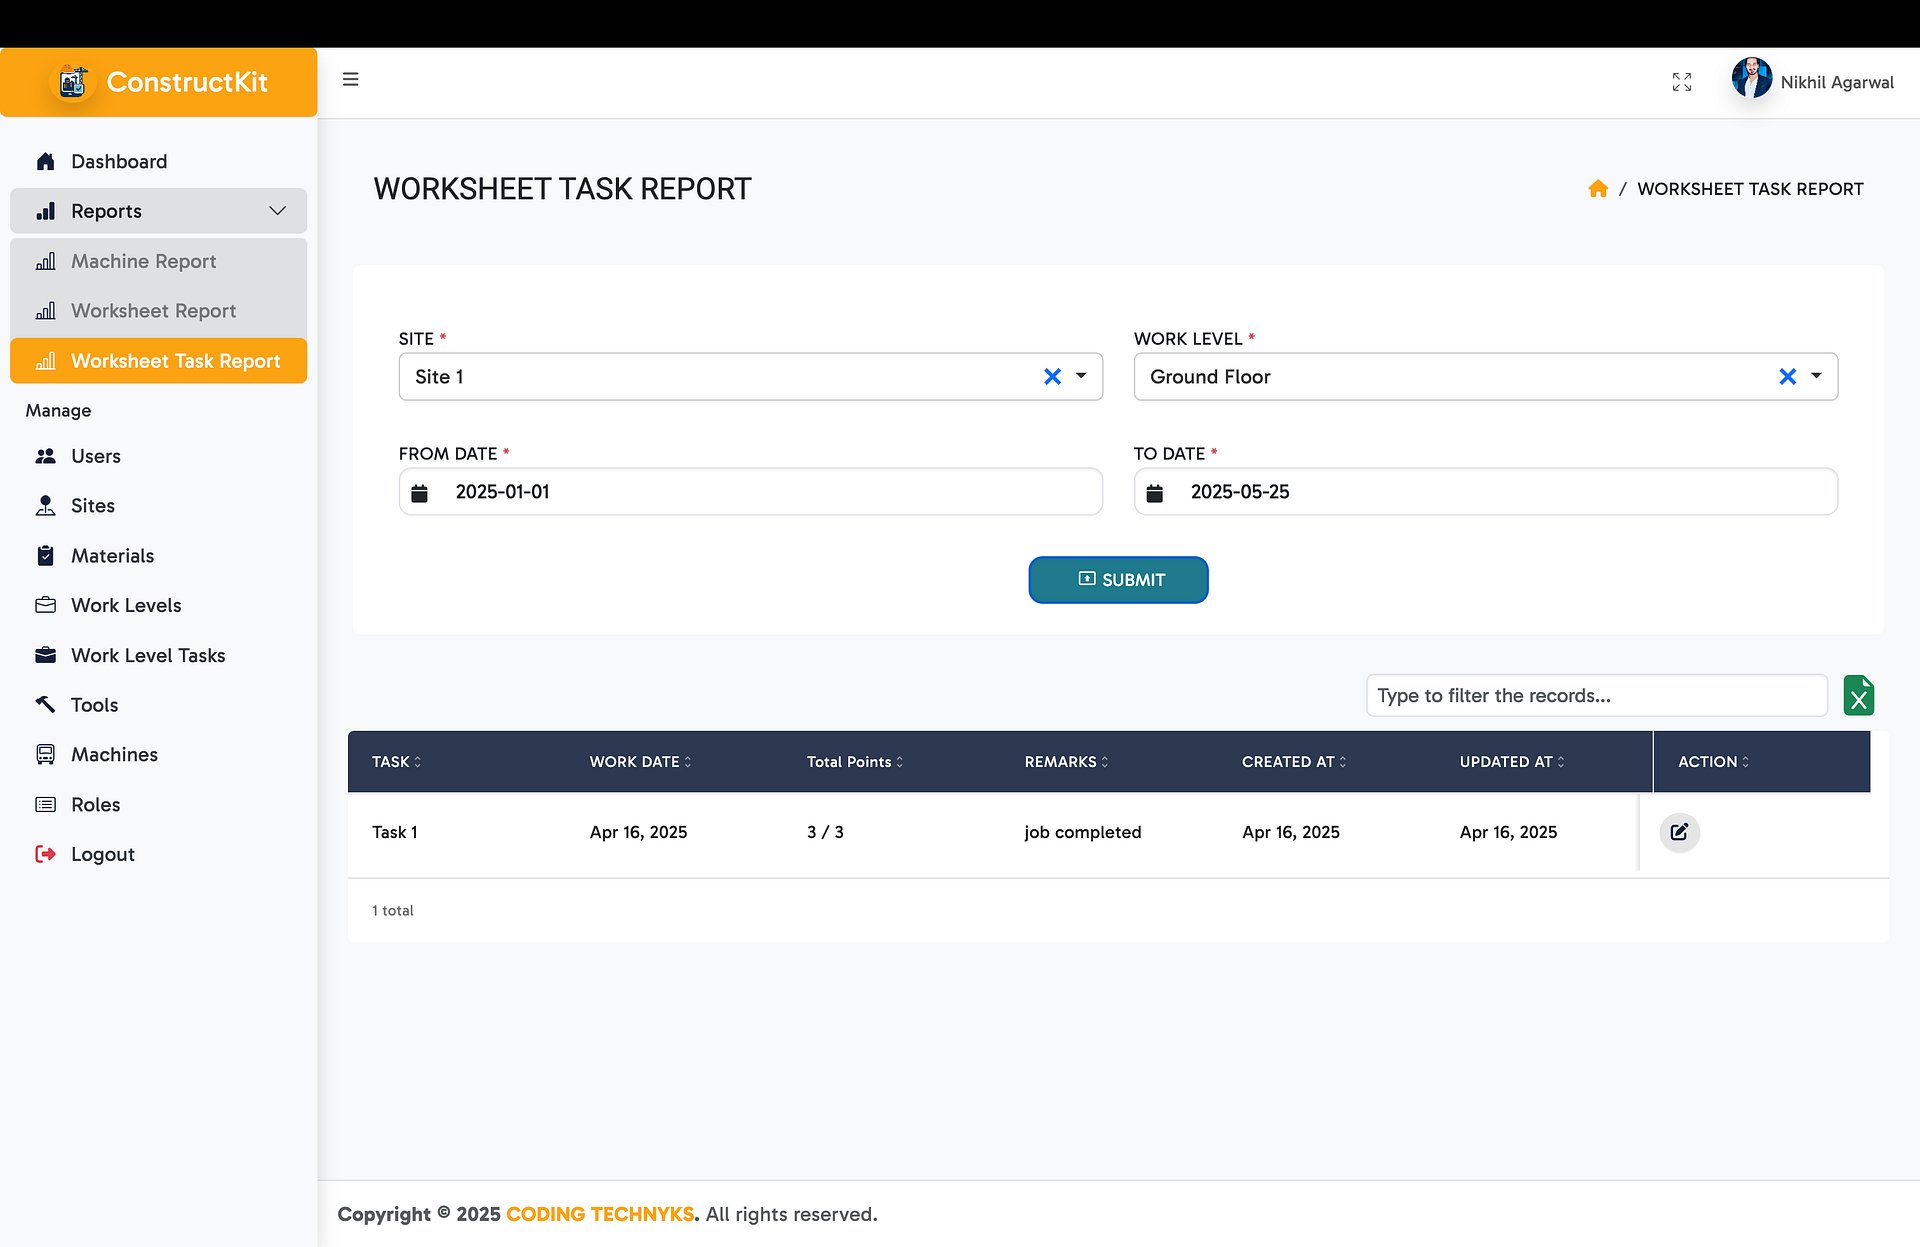This screenshot has height=1247, width=1920.
Task: Click the 'job completed' remarks cell
Action: 1082,832
